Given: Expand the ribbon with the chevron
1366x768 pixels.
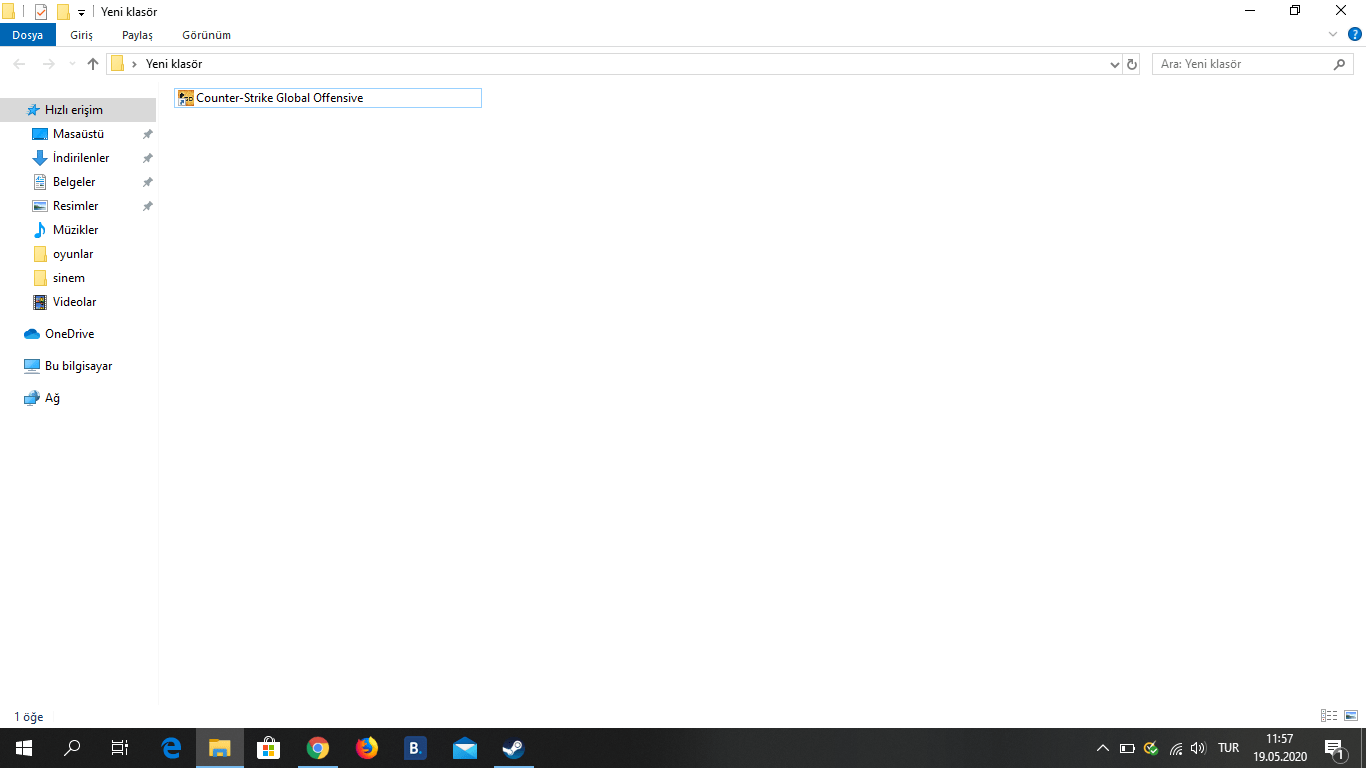Looking at the screenshot, I should click(x=1333, y=34).
